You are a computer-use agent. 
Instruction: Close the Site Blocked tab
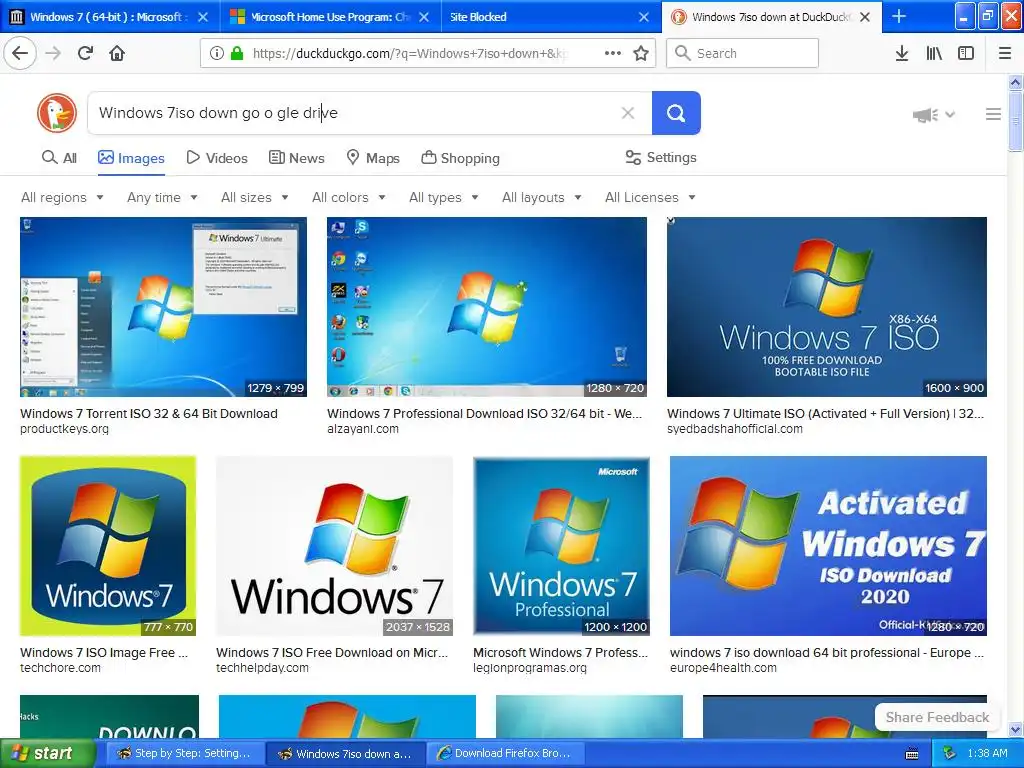click(x=644, y=17)
